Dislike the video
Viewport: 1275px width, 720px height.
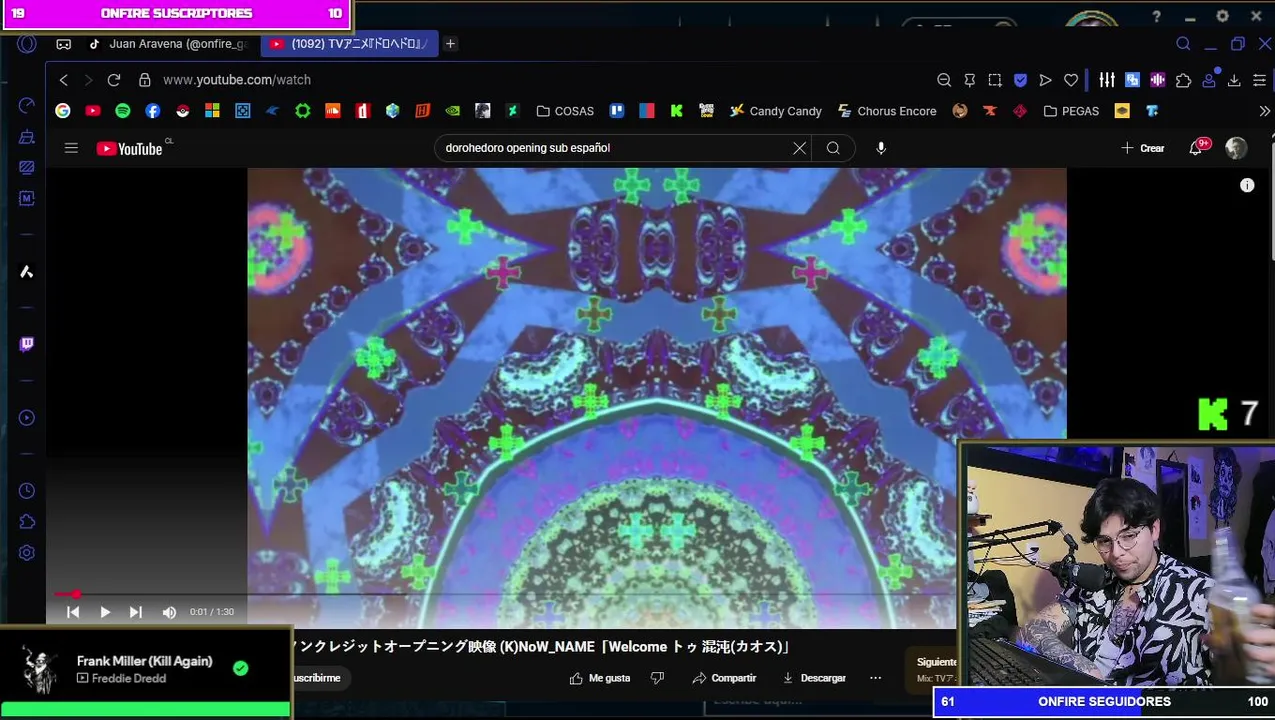coord(657,678)
